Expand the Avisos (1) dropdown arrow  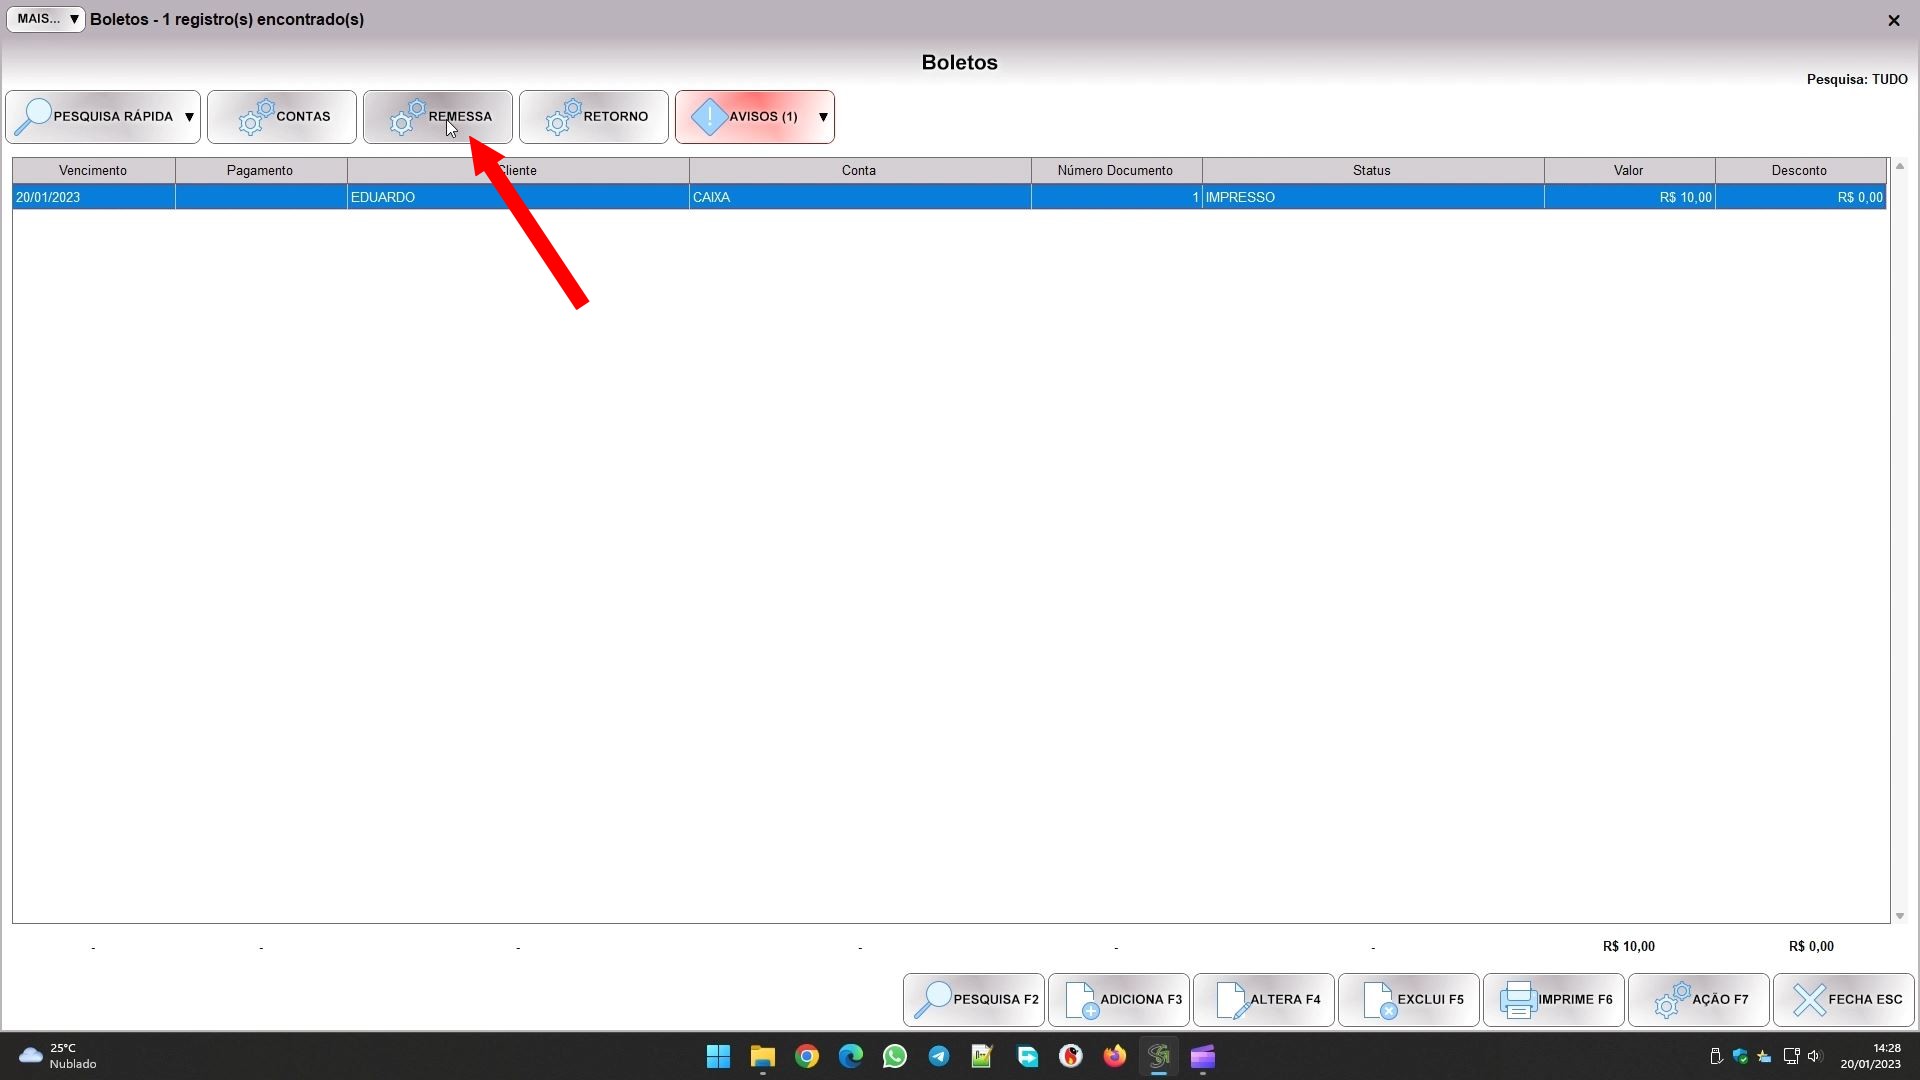tap(823, 117)
